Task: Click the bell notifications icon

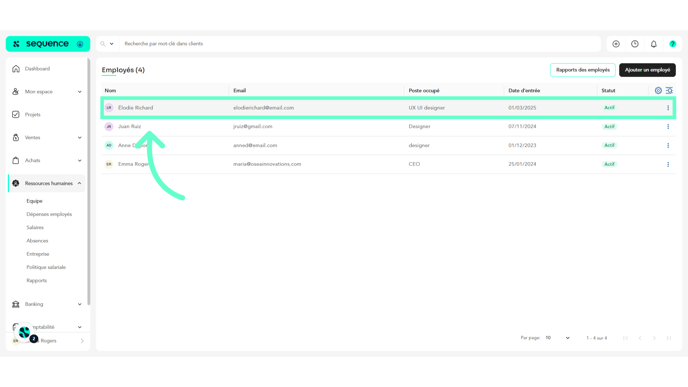Action: [x=653, y=44]
